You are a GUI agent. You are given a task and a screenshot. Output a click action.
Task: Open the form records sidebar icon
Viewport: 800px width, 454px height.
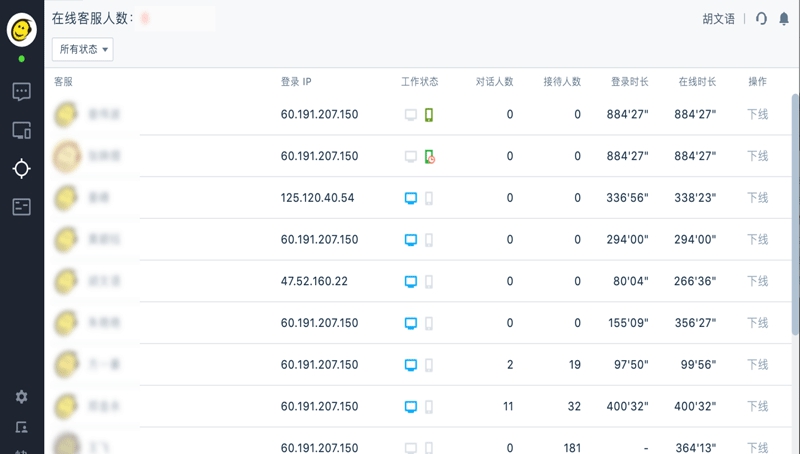pyautogui.click(x=21, y=207)
